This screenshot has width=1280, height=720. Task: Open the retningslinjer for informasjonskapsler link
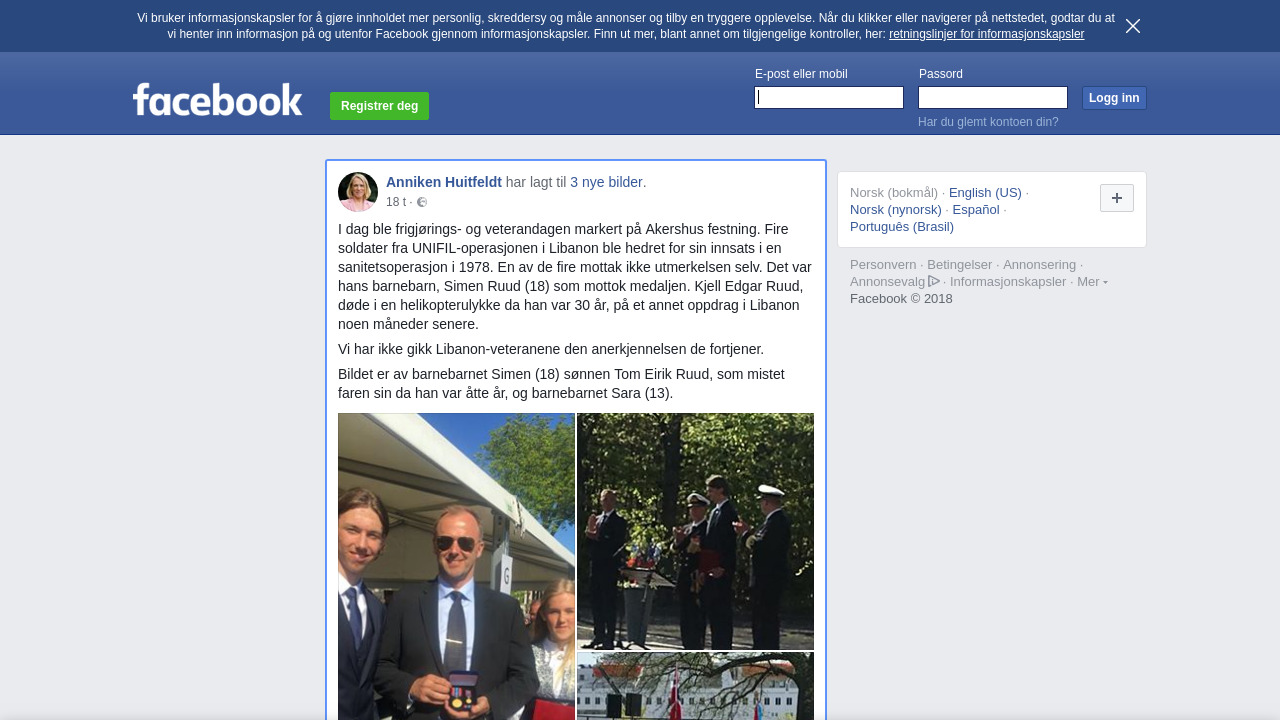[986, 34]
